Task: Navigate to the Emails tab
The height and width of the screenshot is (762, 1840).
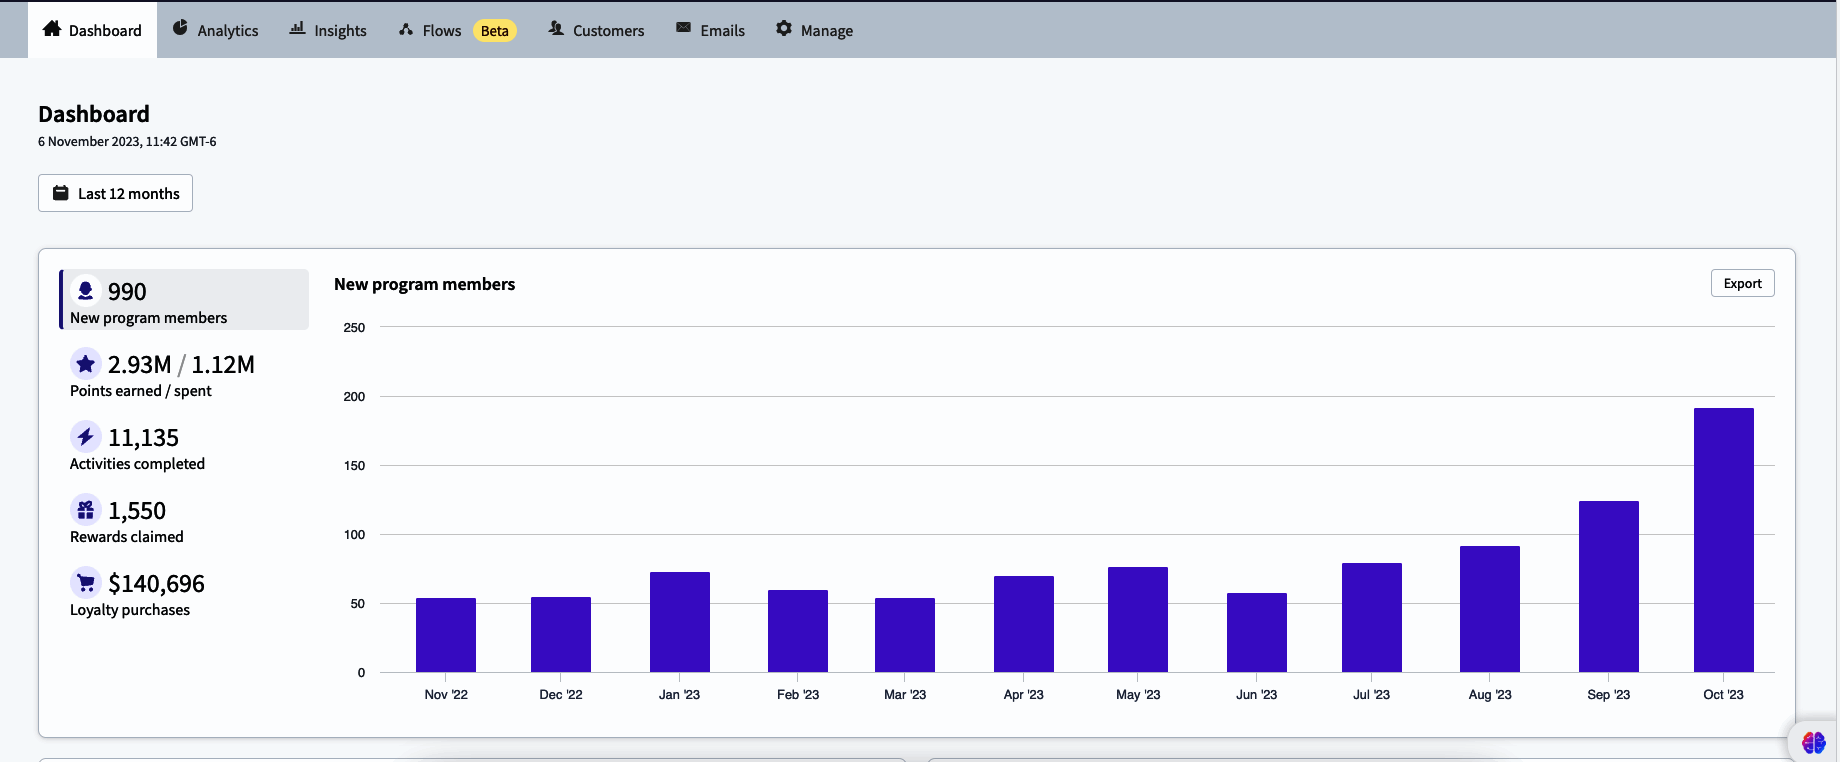Action: pos(710,30)
